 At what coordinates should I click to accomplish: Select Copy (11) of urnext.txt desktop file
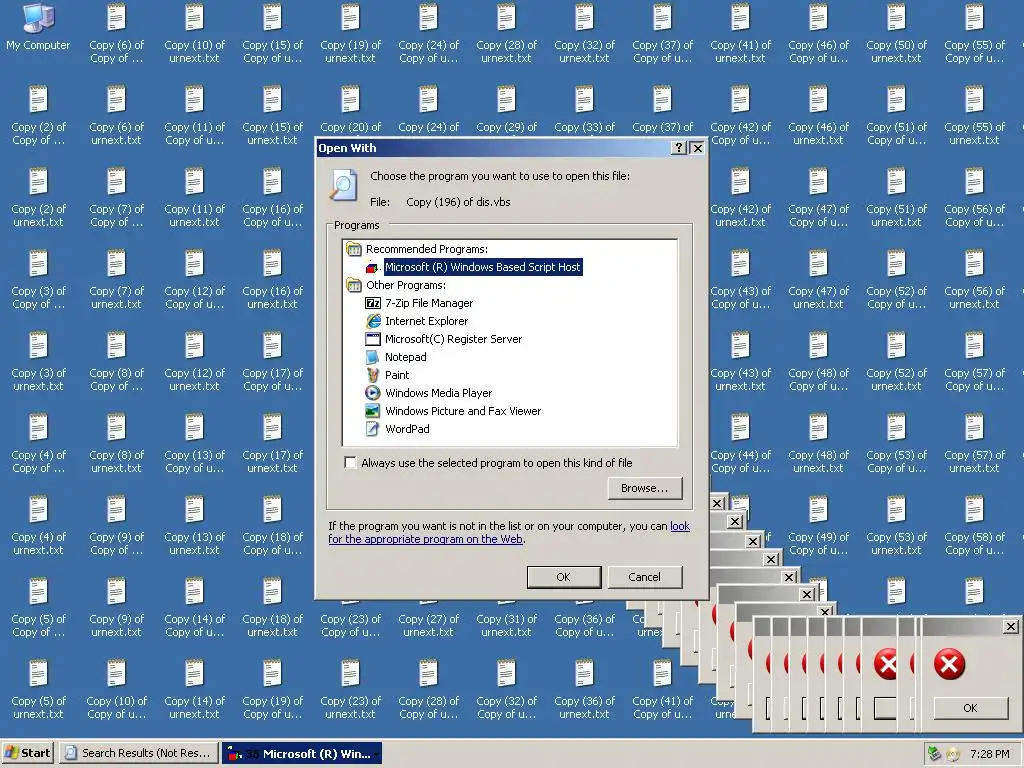[195, 199]
